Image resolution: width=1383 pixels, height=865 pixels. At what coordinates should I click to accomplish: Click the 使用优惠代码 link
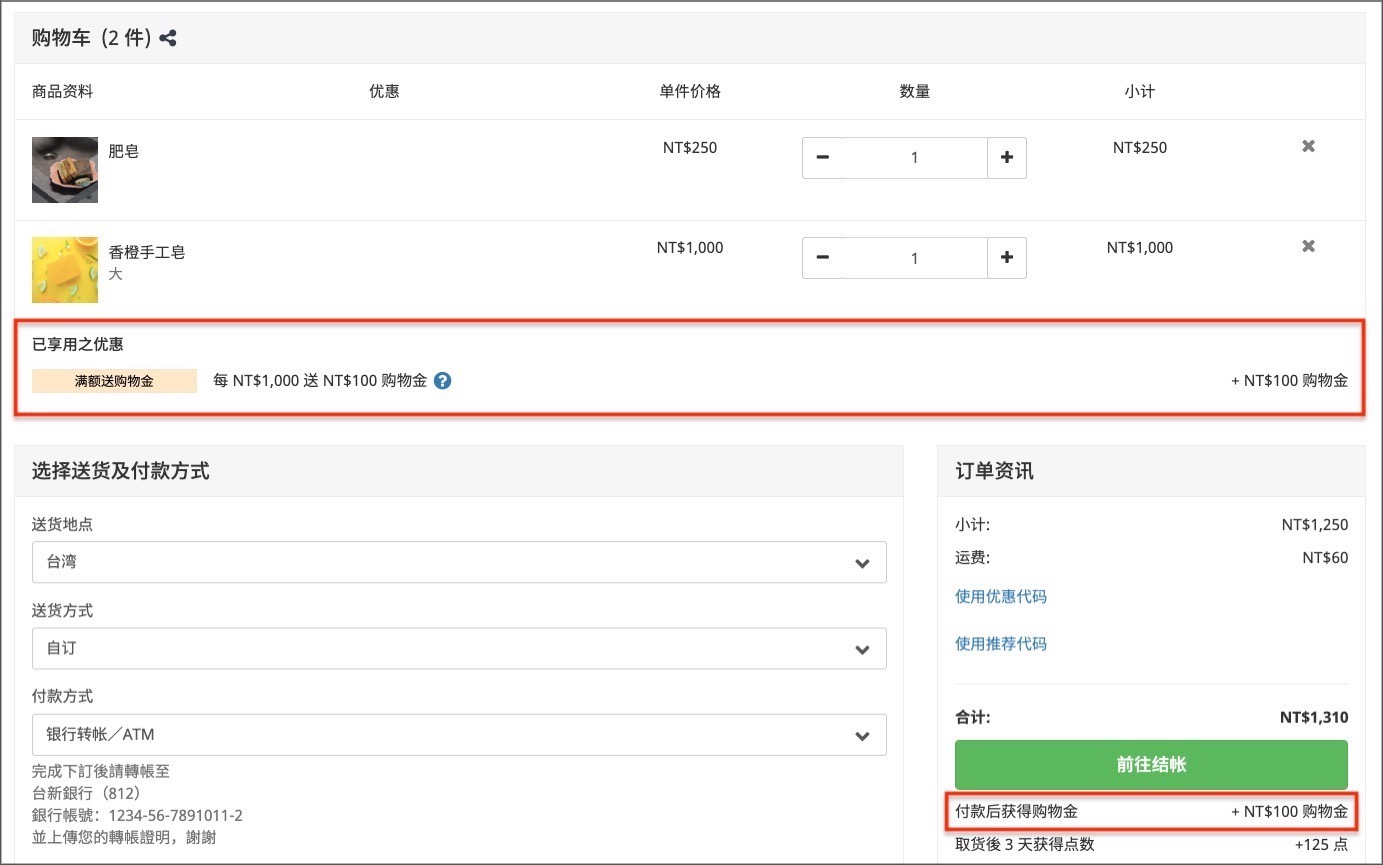pyautogui.click(x=1001, y=596)
